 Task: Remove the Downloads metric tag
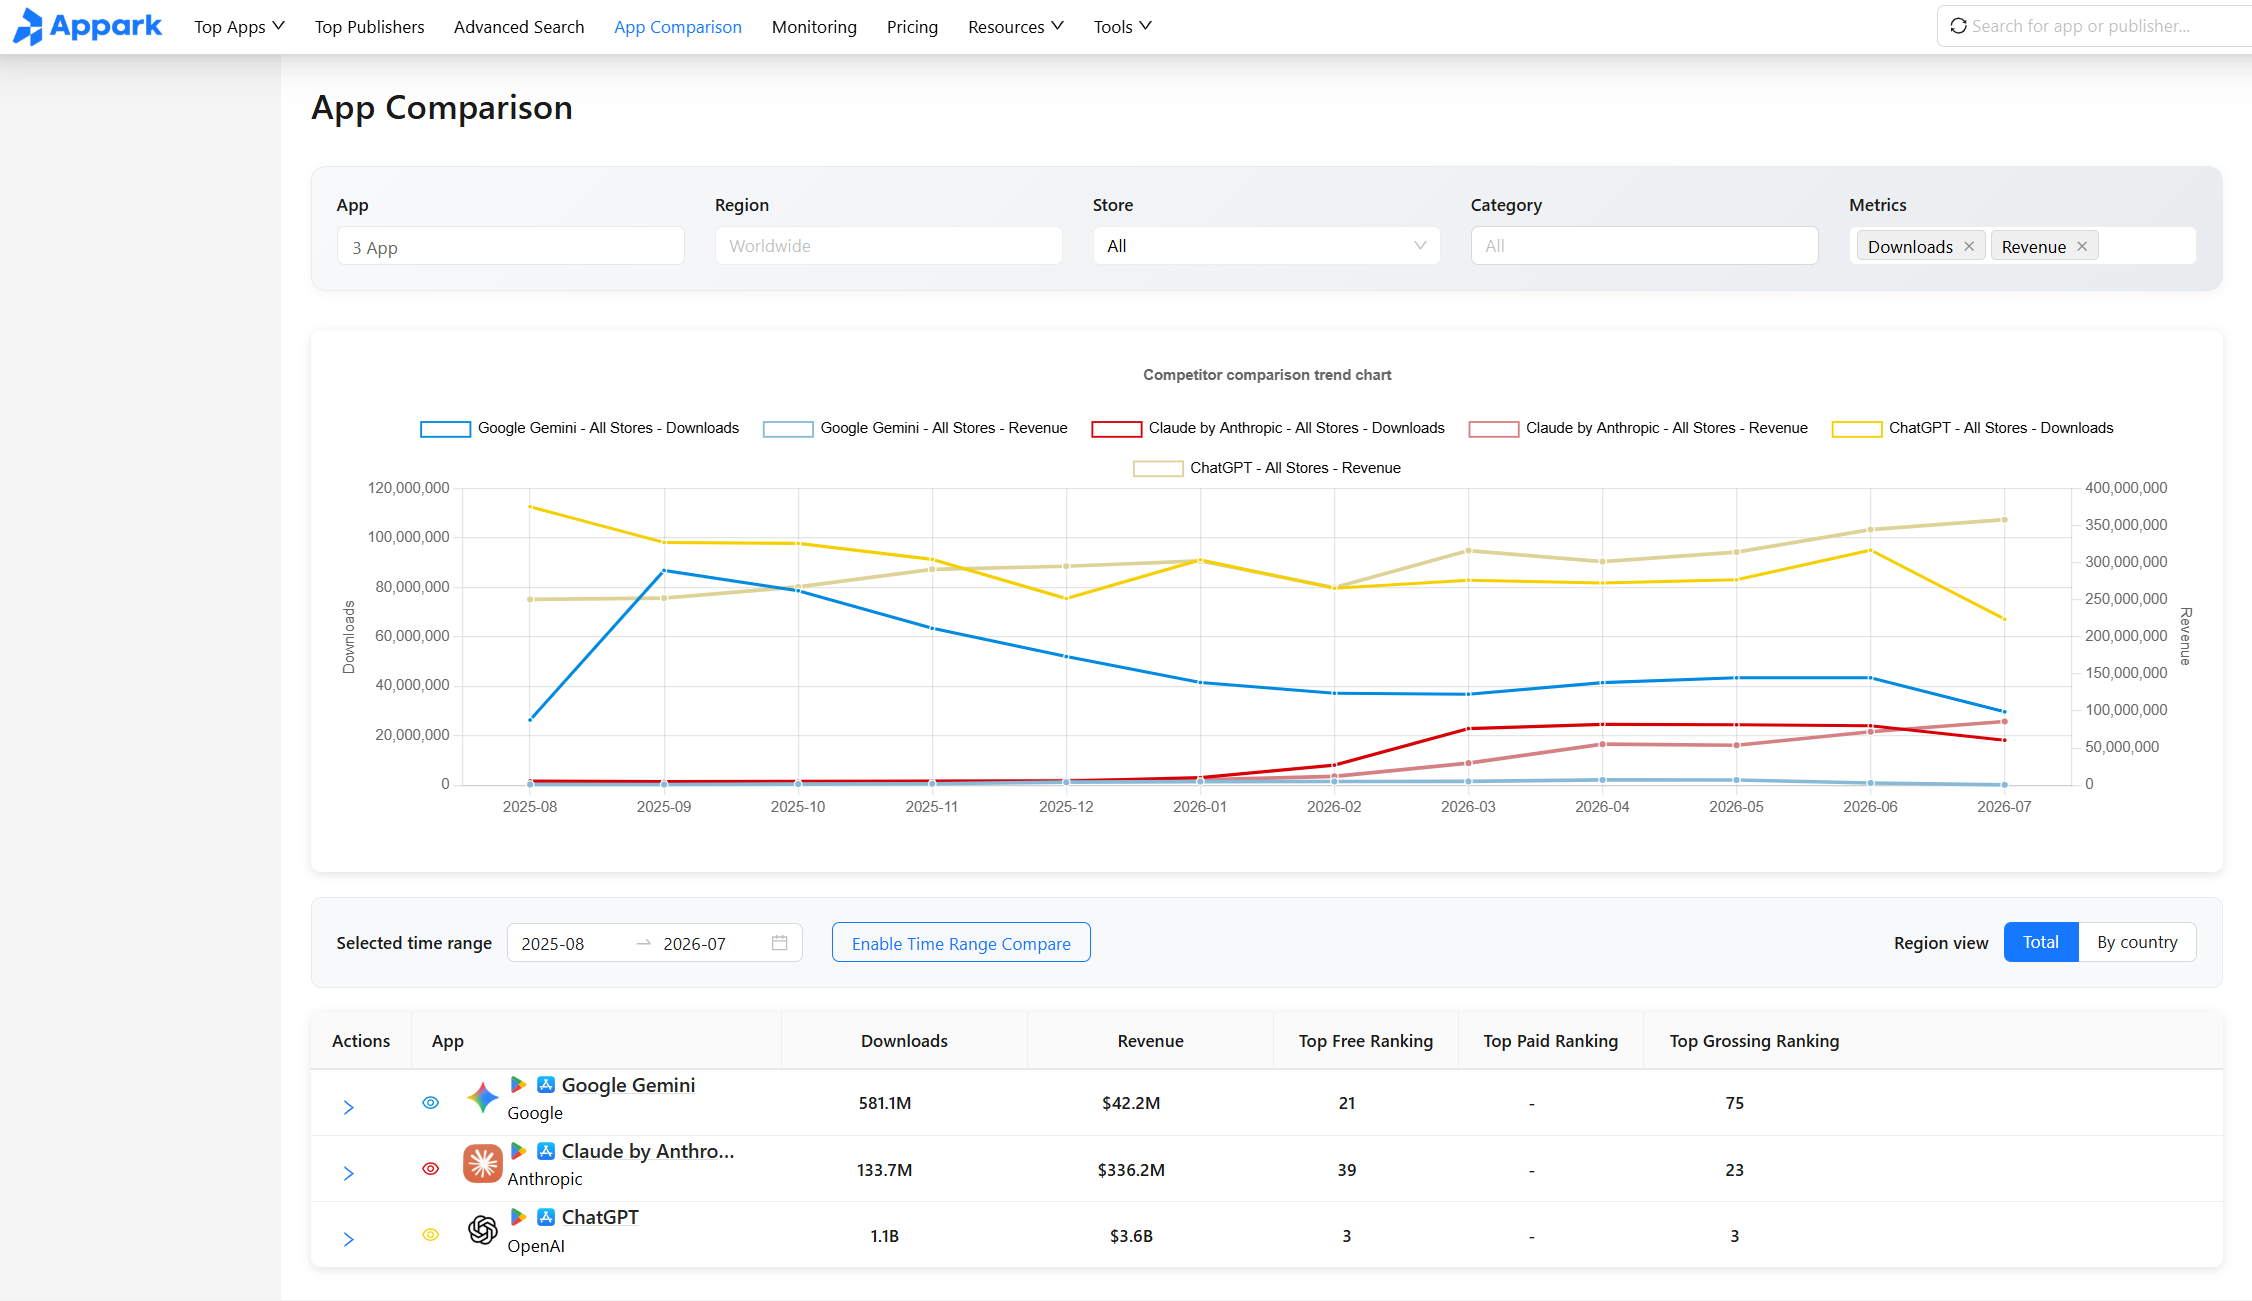(x=1969, y=246)
